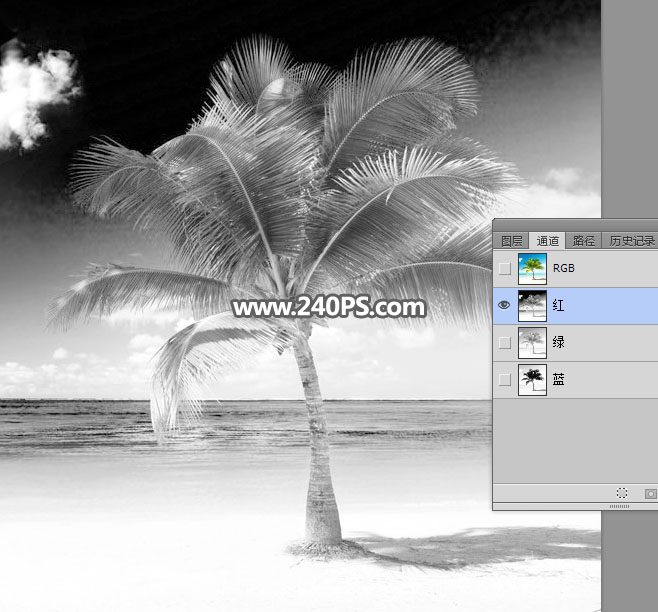
Task: Load channel as selection dotted-circle icon
Action: [622, 493]
